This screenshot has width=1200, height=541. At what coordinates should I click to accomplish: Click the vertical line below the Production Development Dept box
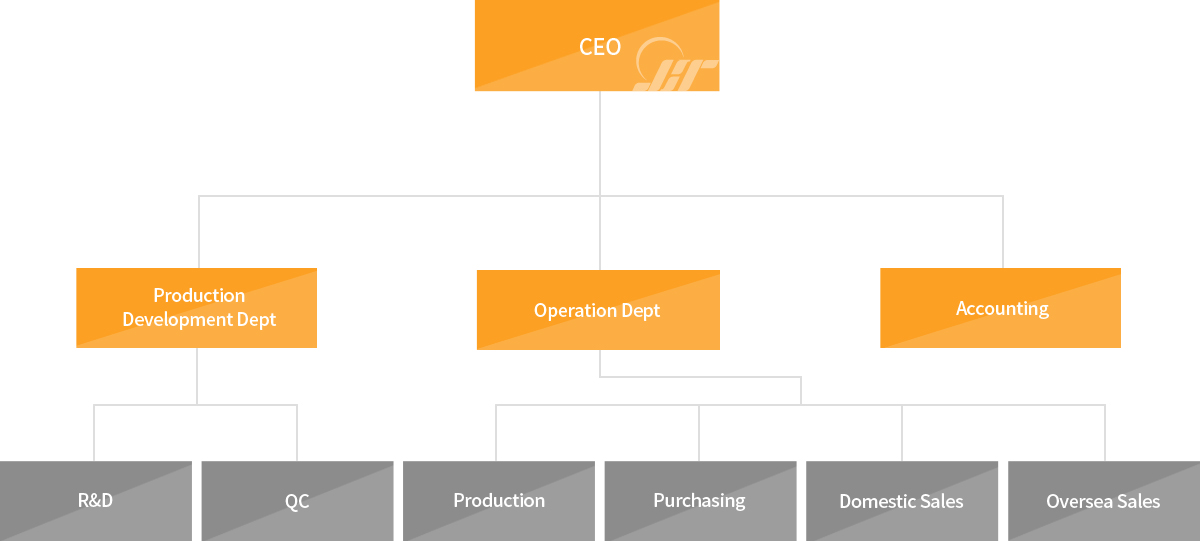coord(197,376)
